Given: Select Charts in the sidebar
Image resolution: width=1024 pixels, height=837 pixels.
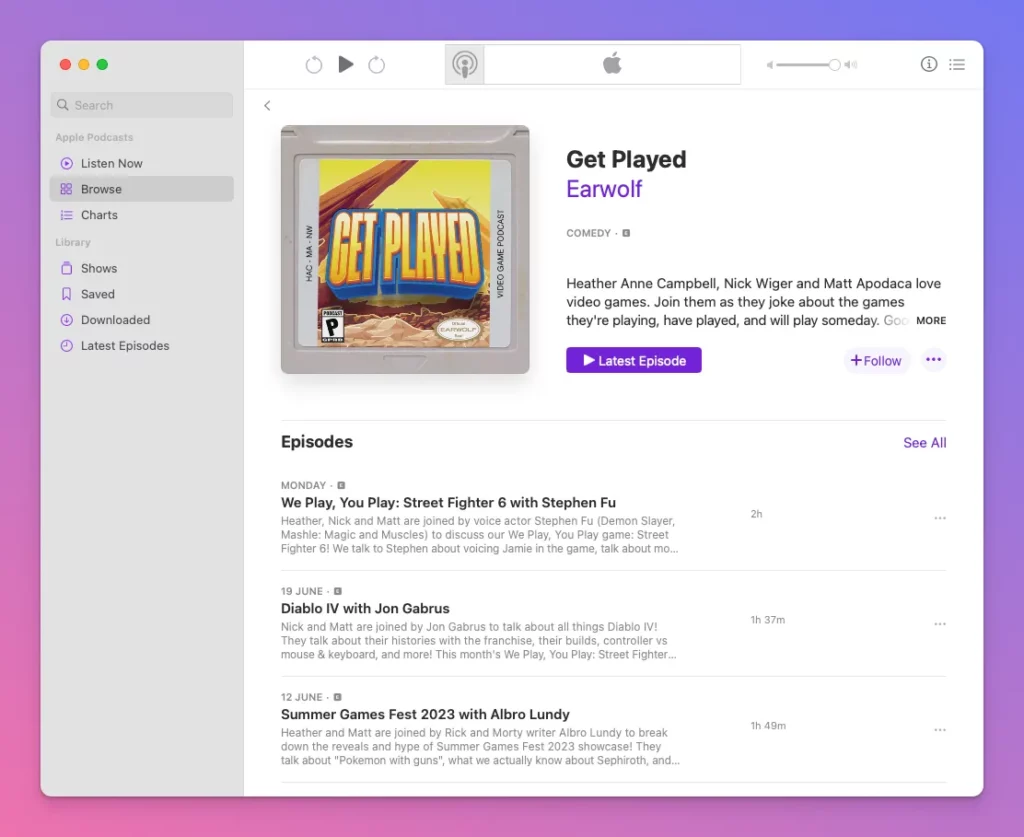Looking at the screenshot, I should click(x=99, y=215).
